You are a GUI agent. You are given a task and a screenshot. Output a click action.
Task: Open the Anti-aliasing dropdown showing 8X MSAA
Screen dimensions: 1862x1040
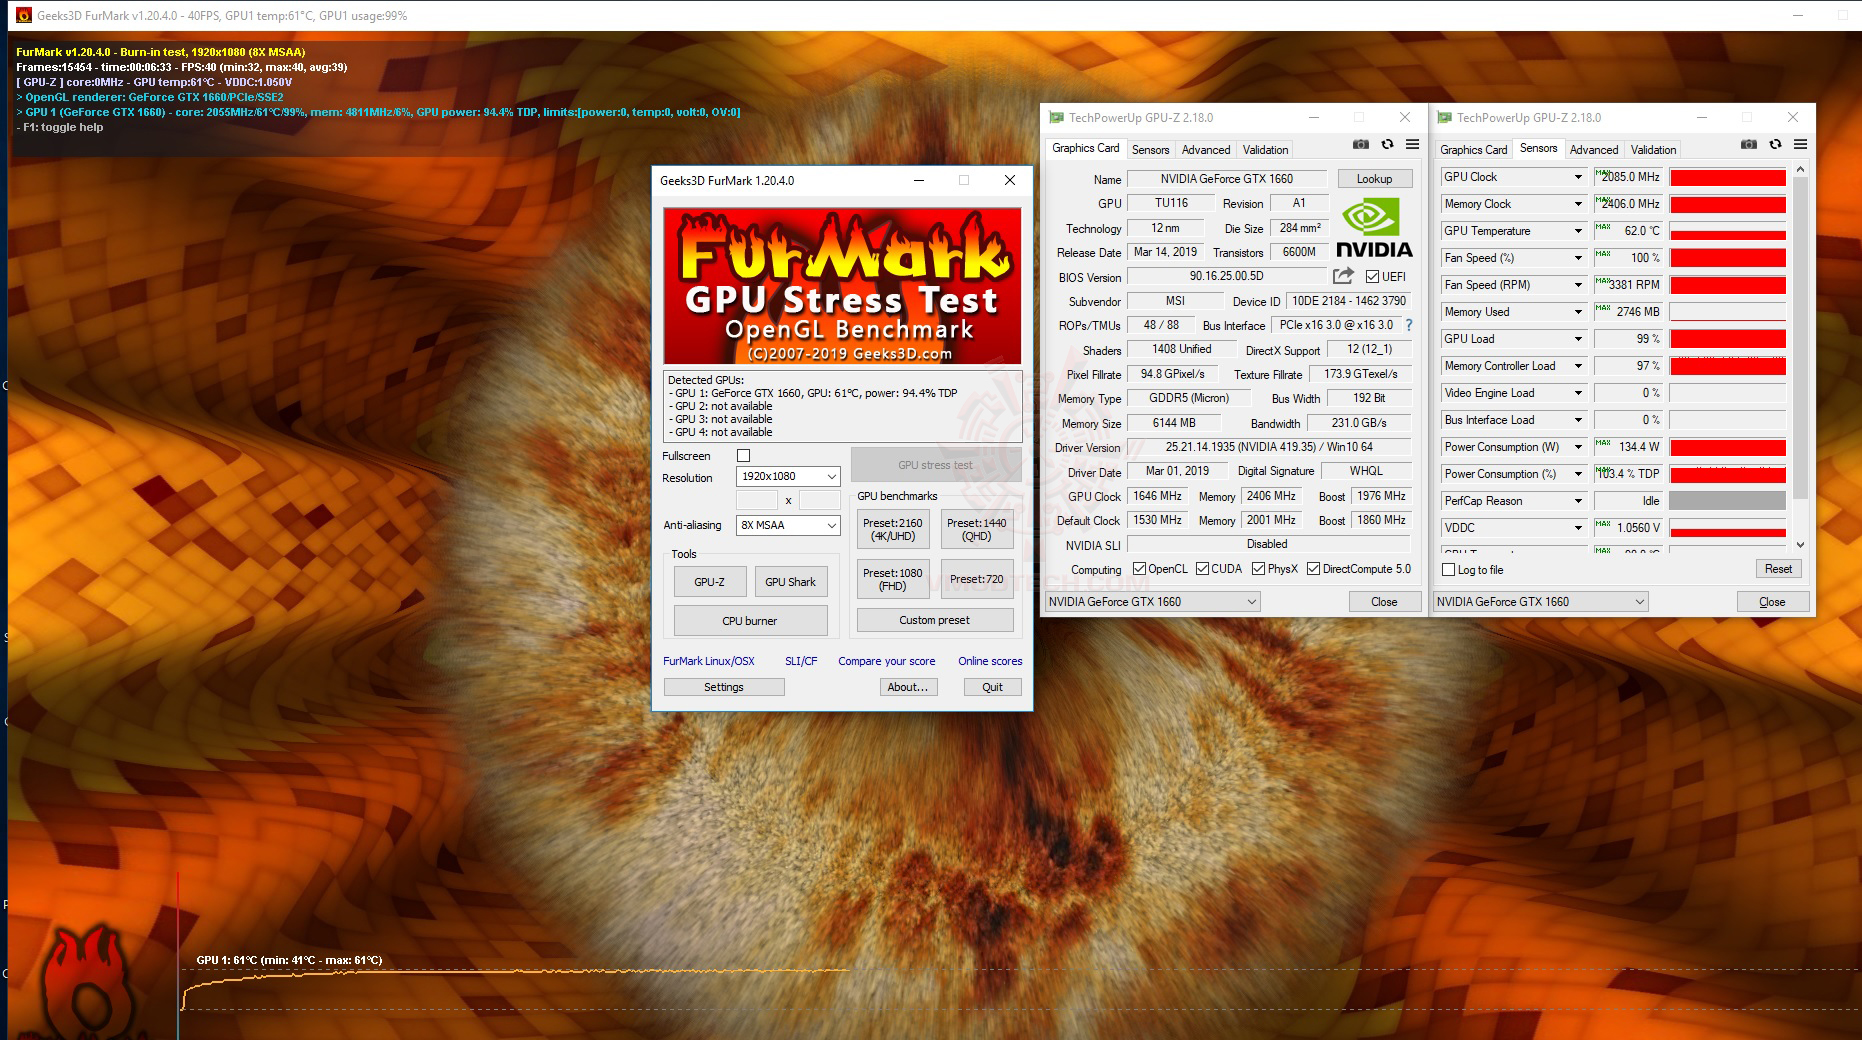point(788,525)
